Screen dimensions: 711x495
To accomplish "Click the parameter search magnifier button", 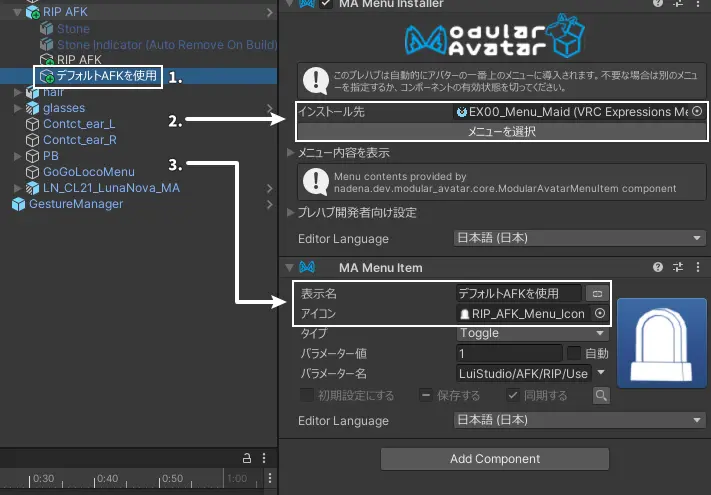I will click(x=601, y=395).
